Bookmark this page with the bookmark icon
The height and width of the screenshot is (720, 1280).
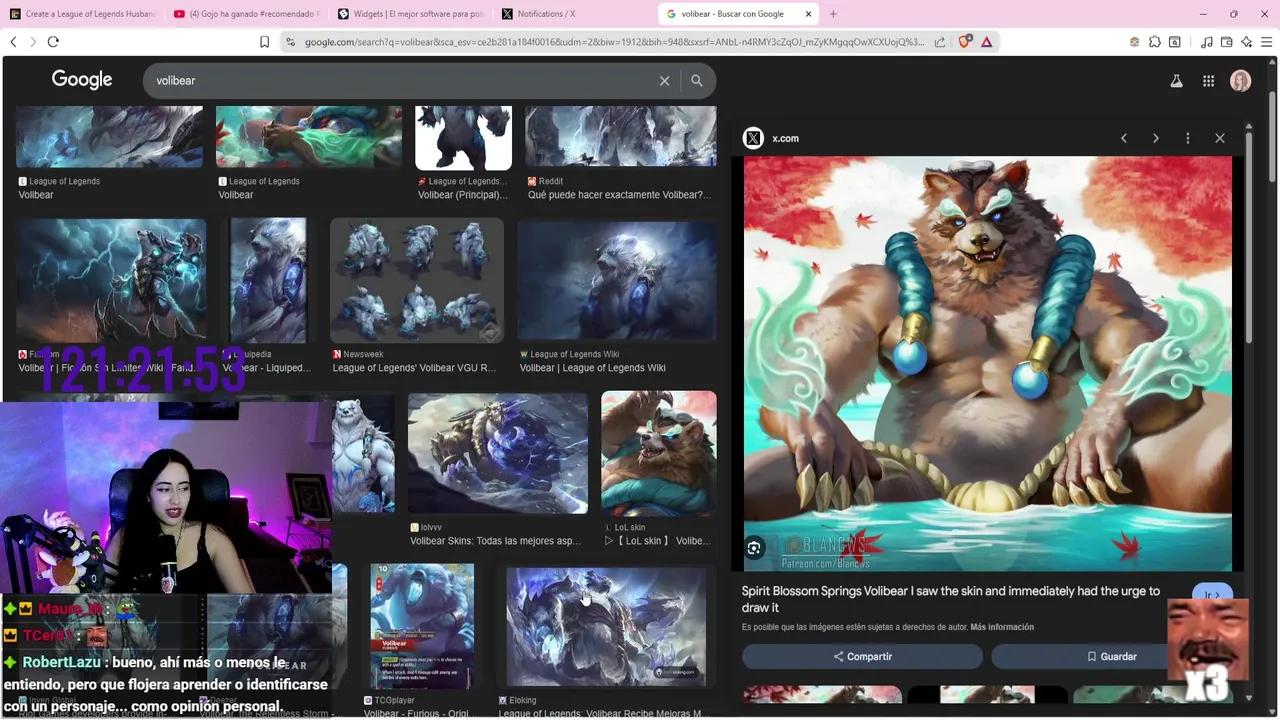264,42
